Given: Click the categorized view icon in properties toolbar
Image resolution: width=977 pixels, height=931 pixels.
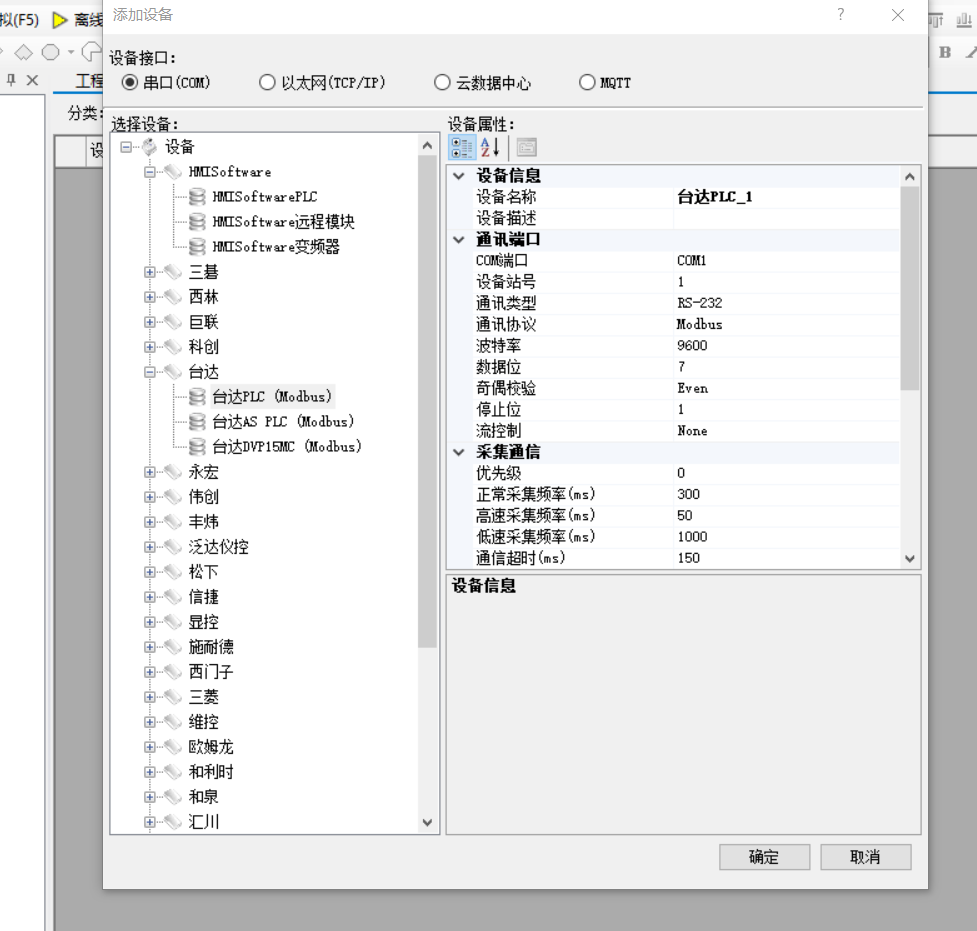Looking at the screenshot, I should (x=462, y=148).
